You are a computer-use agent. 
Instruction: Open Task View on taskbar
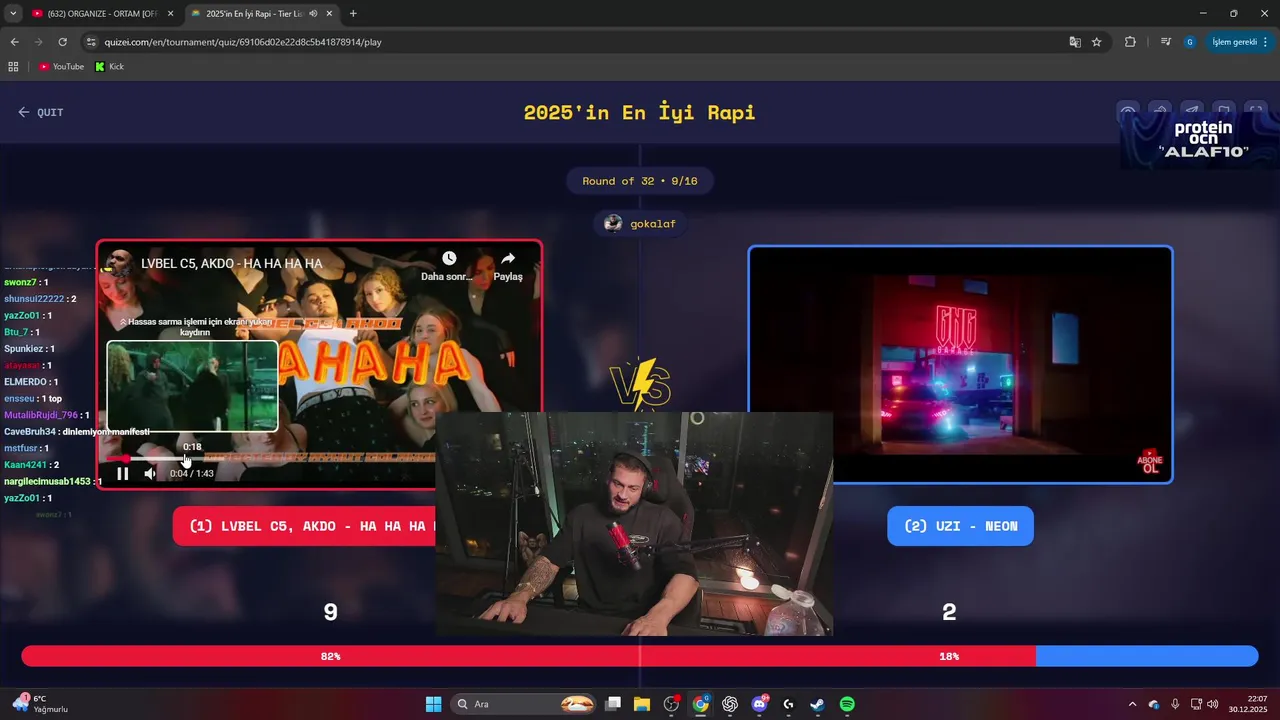[x=613, y=704]
